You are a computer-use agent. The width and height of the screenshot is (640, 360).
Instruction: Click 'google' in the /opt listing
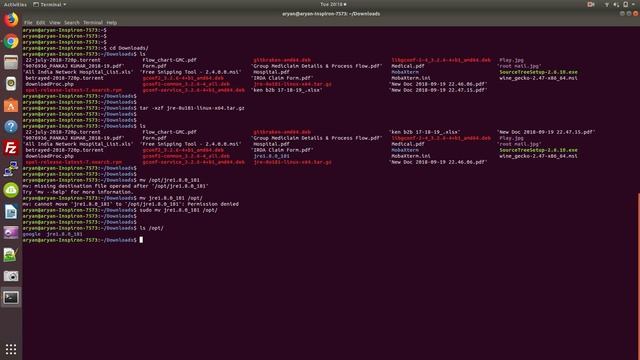31,234
